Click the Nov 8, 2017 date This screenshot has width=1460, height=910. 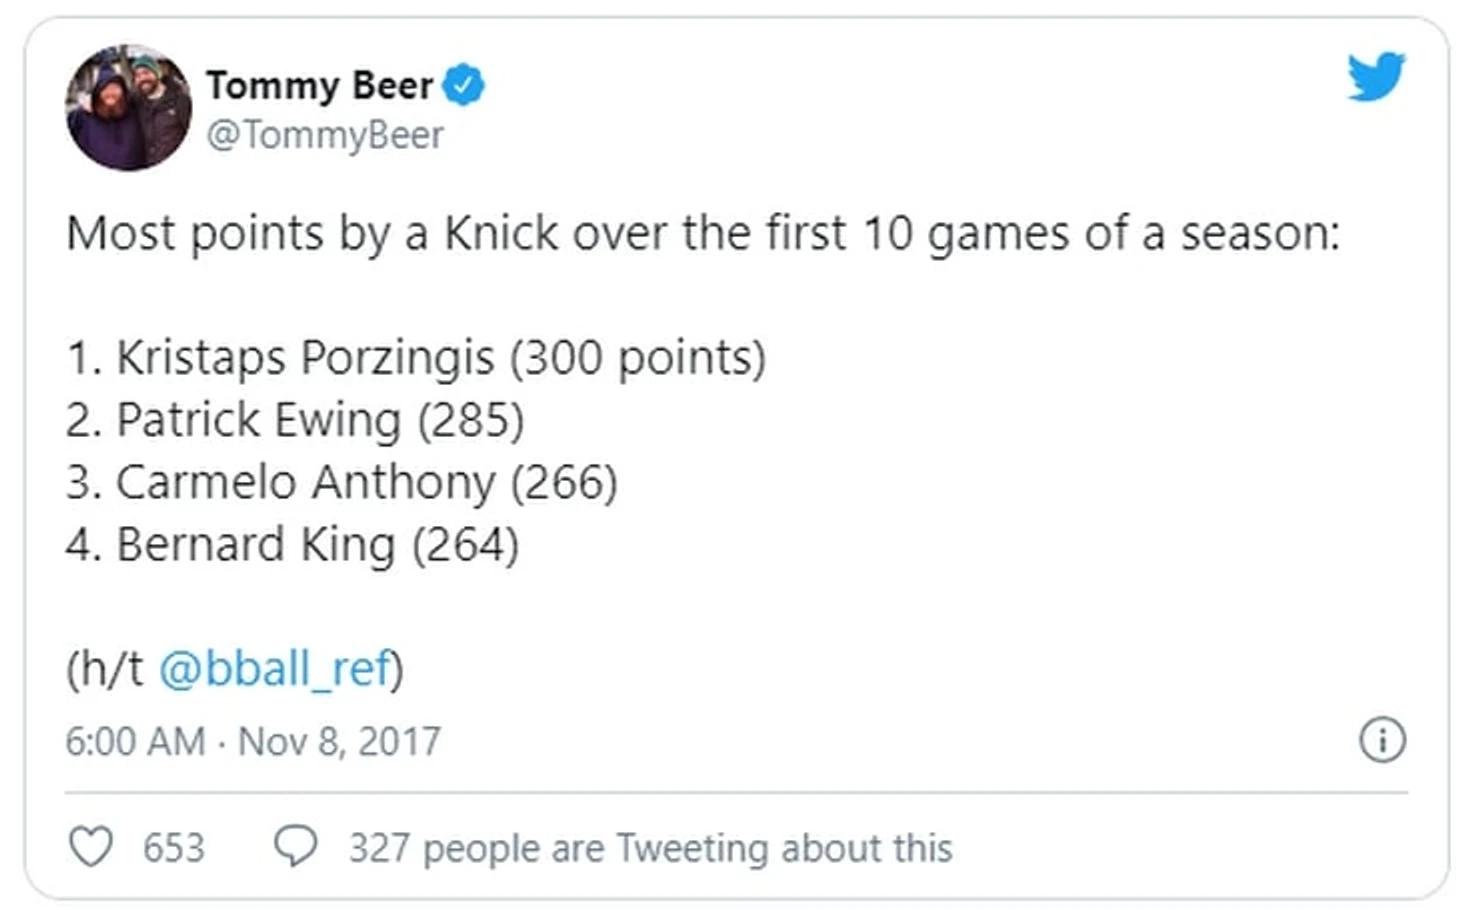[x=339, y=741]
